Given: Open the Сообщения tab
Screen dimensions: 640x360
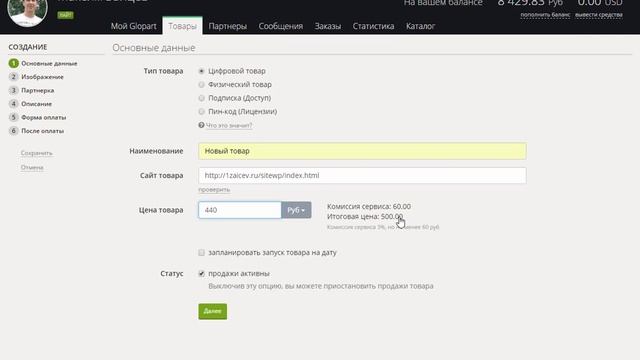Looking at the screenshot, I should click(x=280, y=26).
